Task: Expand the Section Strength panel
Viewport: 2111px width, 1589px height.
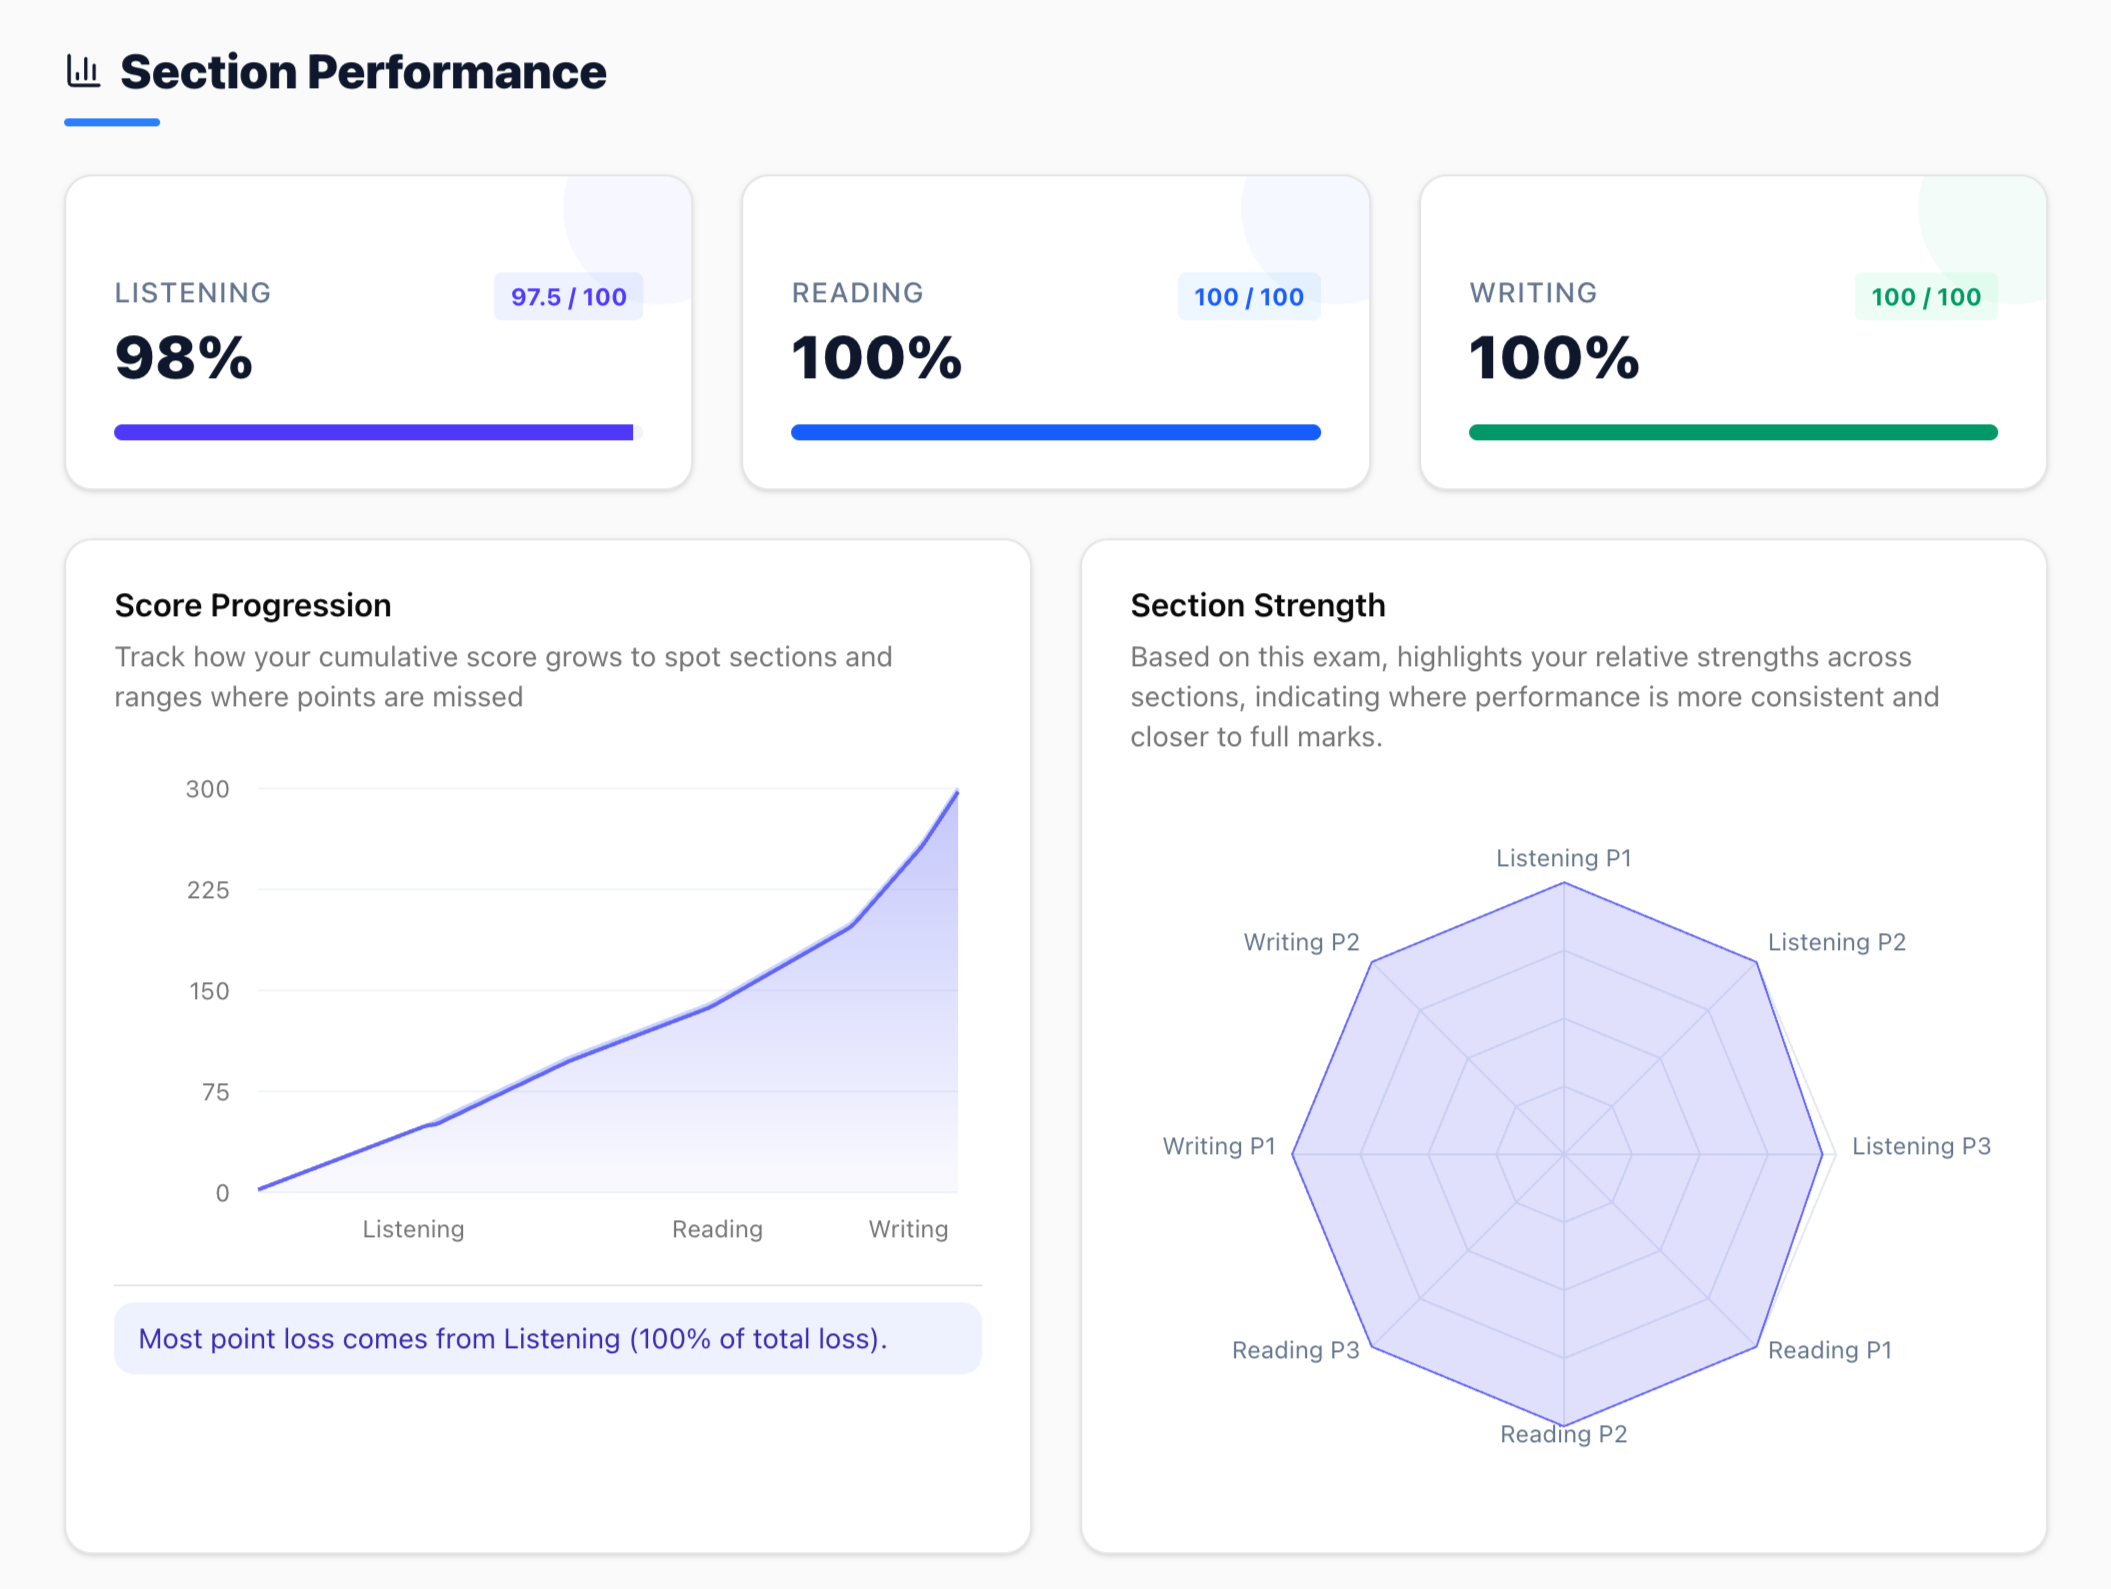Action: pyautogui.click(x=1258, y=604)
